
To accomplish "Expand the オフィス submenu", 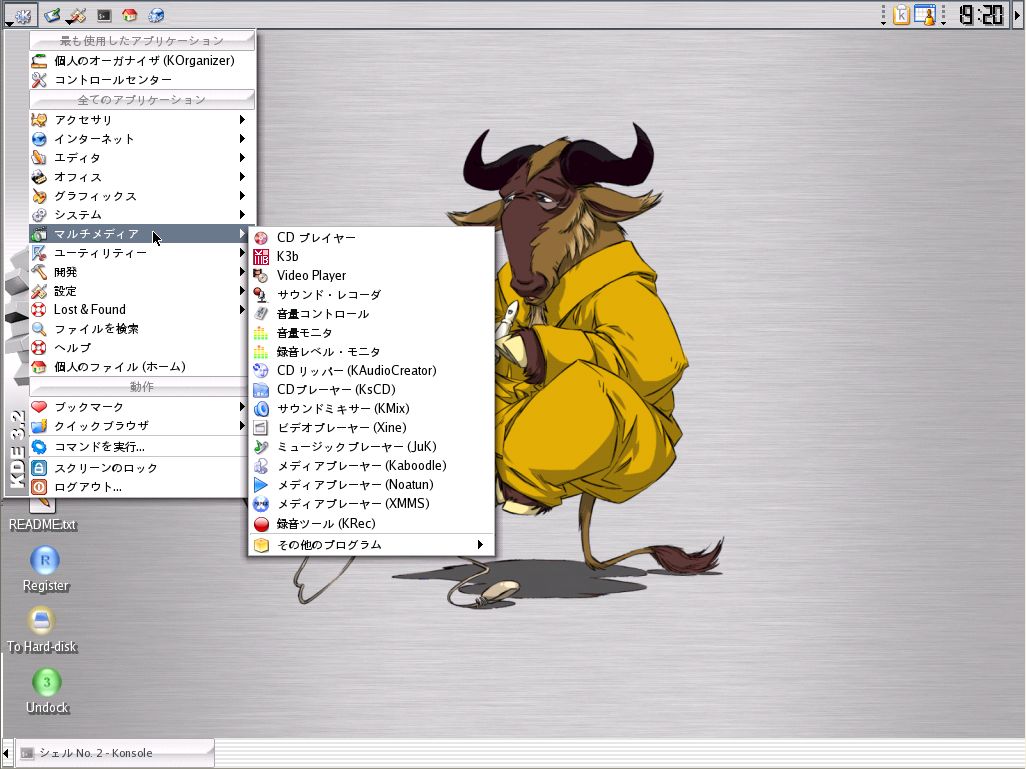I will click(x=142, y=177).
